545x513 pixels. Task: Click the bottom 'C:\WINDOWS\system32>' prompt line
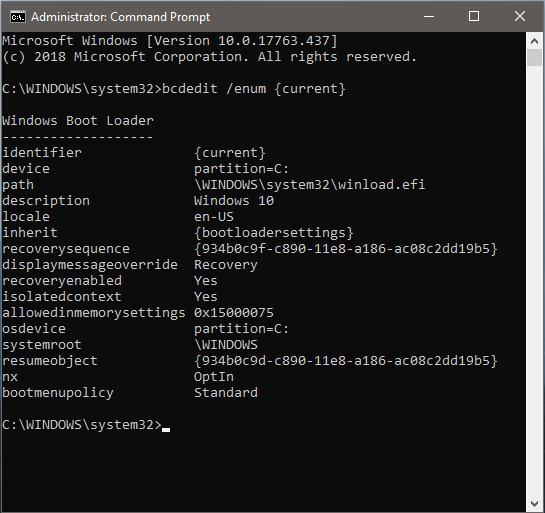coord(82,424)
